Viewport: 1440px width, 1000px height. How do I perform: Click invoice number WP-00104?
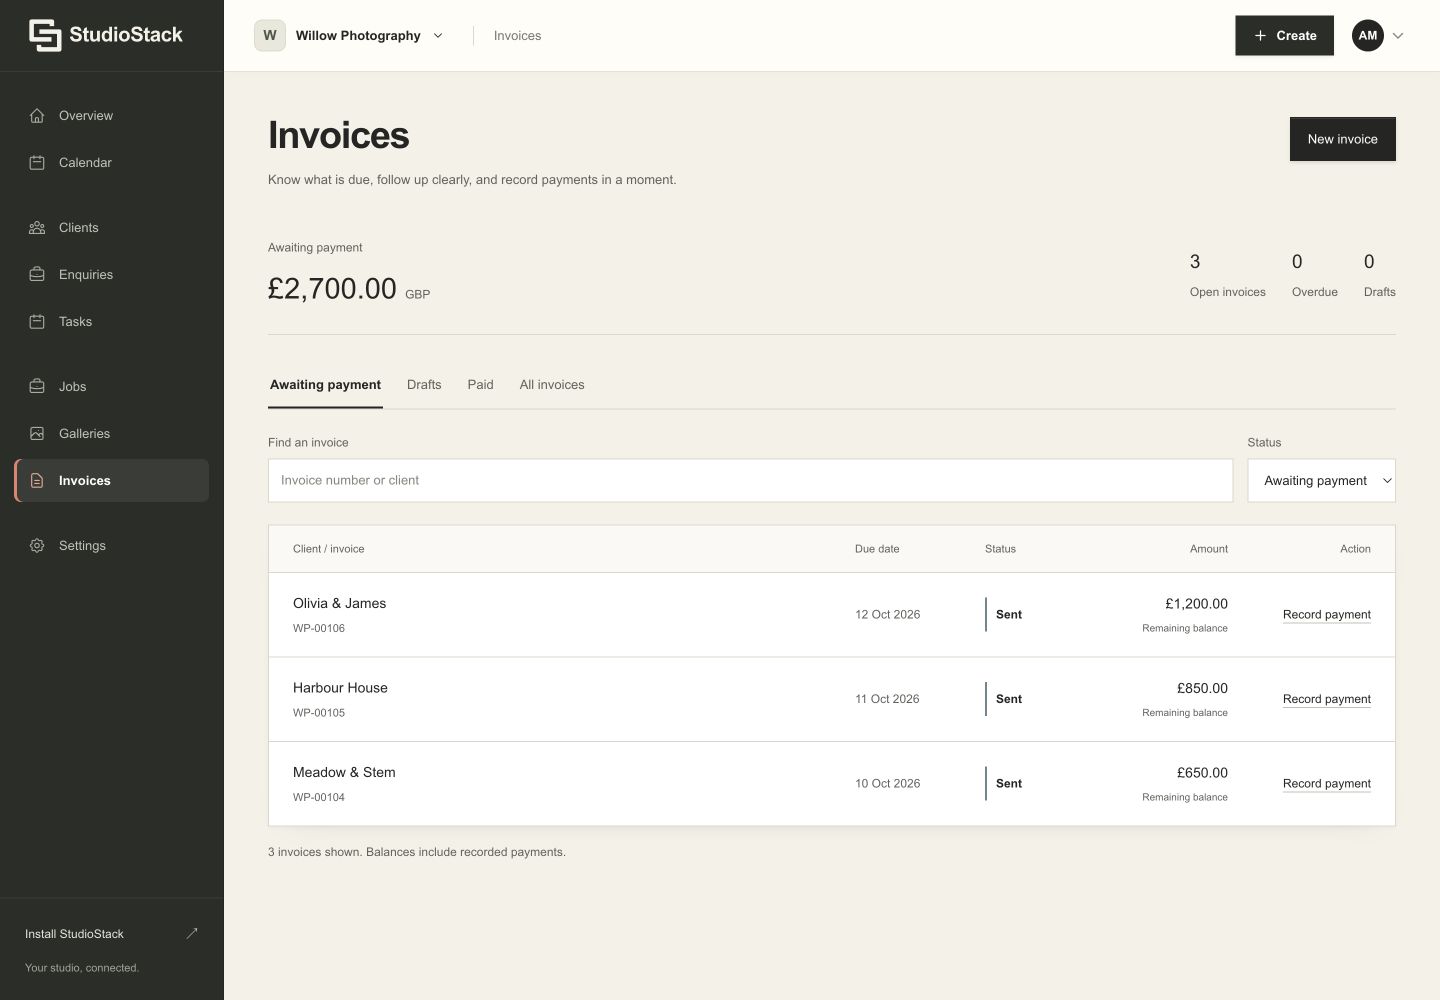319,798
